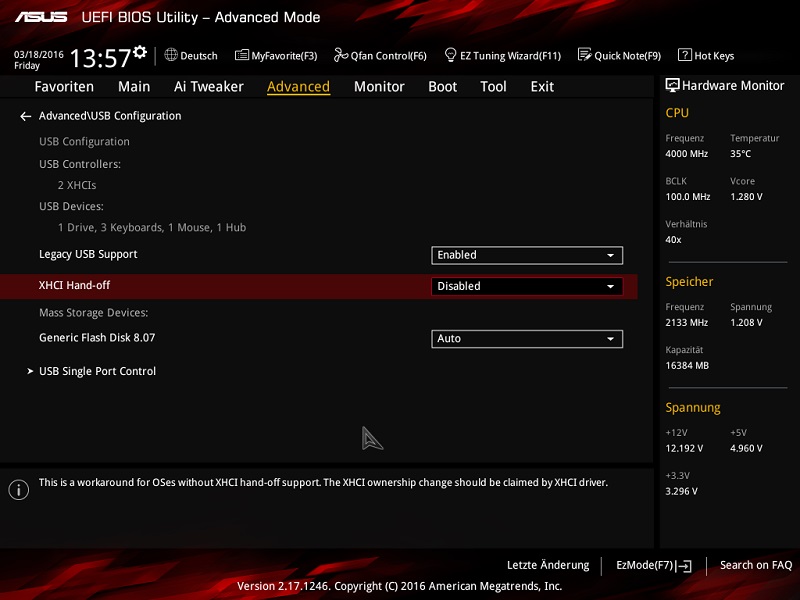800x600 pixels.
Task: Start EZ Tuning Wizard(F11) text label
Action: (x=510, y=56)
